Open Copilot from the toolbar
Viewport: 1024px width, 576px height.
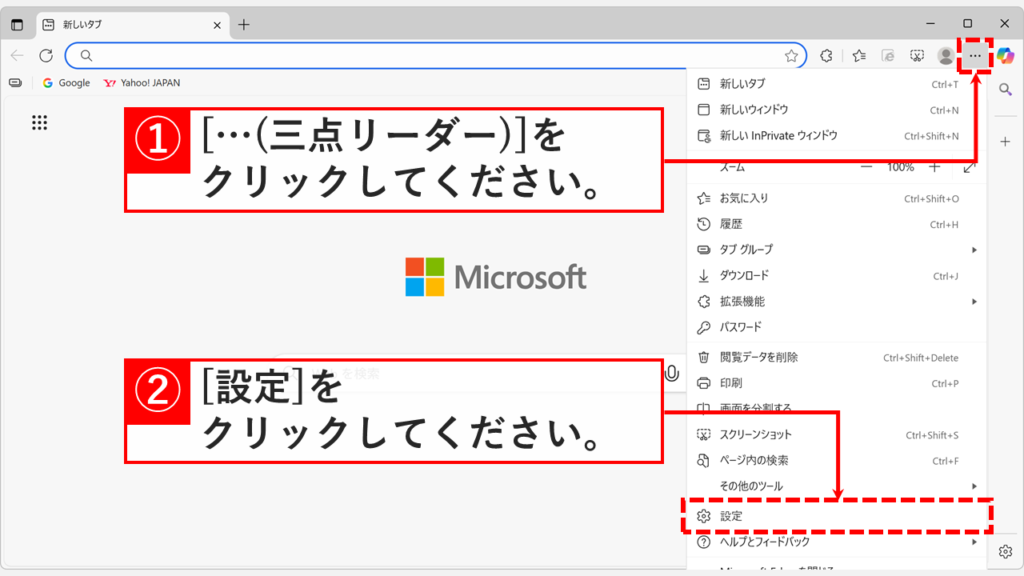(x=1005, y=56)
